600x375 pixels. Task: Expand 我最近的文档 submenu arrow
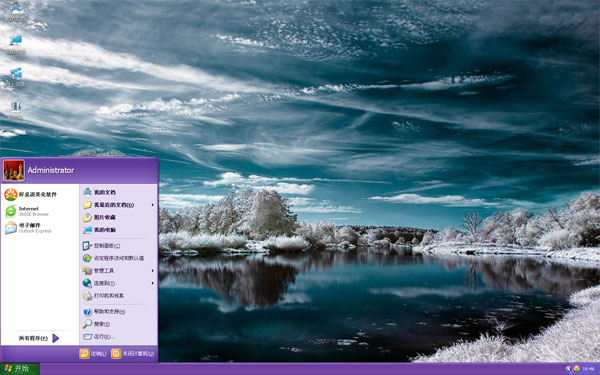click(153, 205)
